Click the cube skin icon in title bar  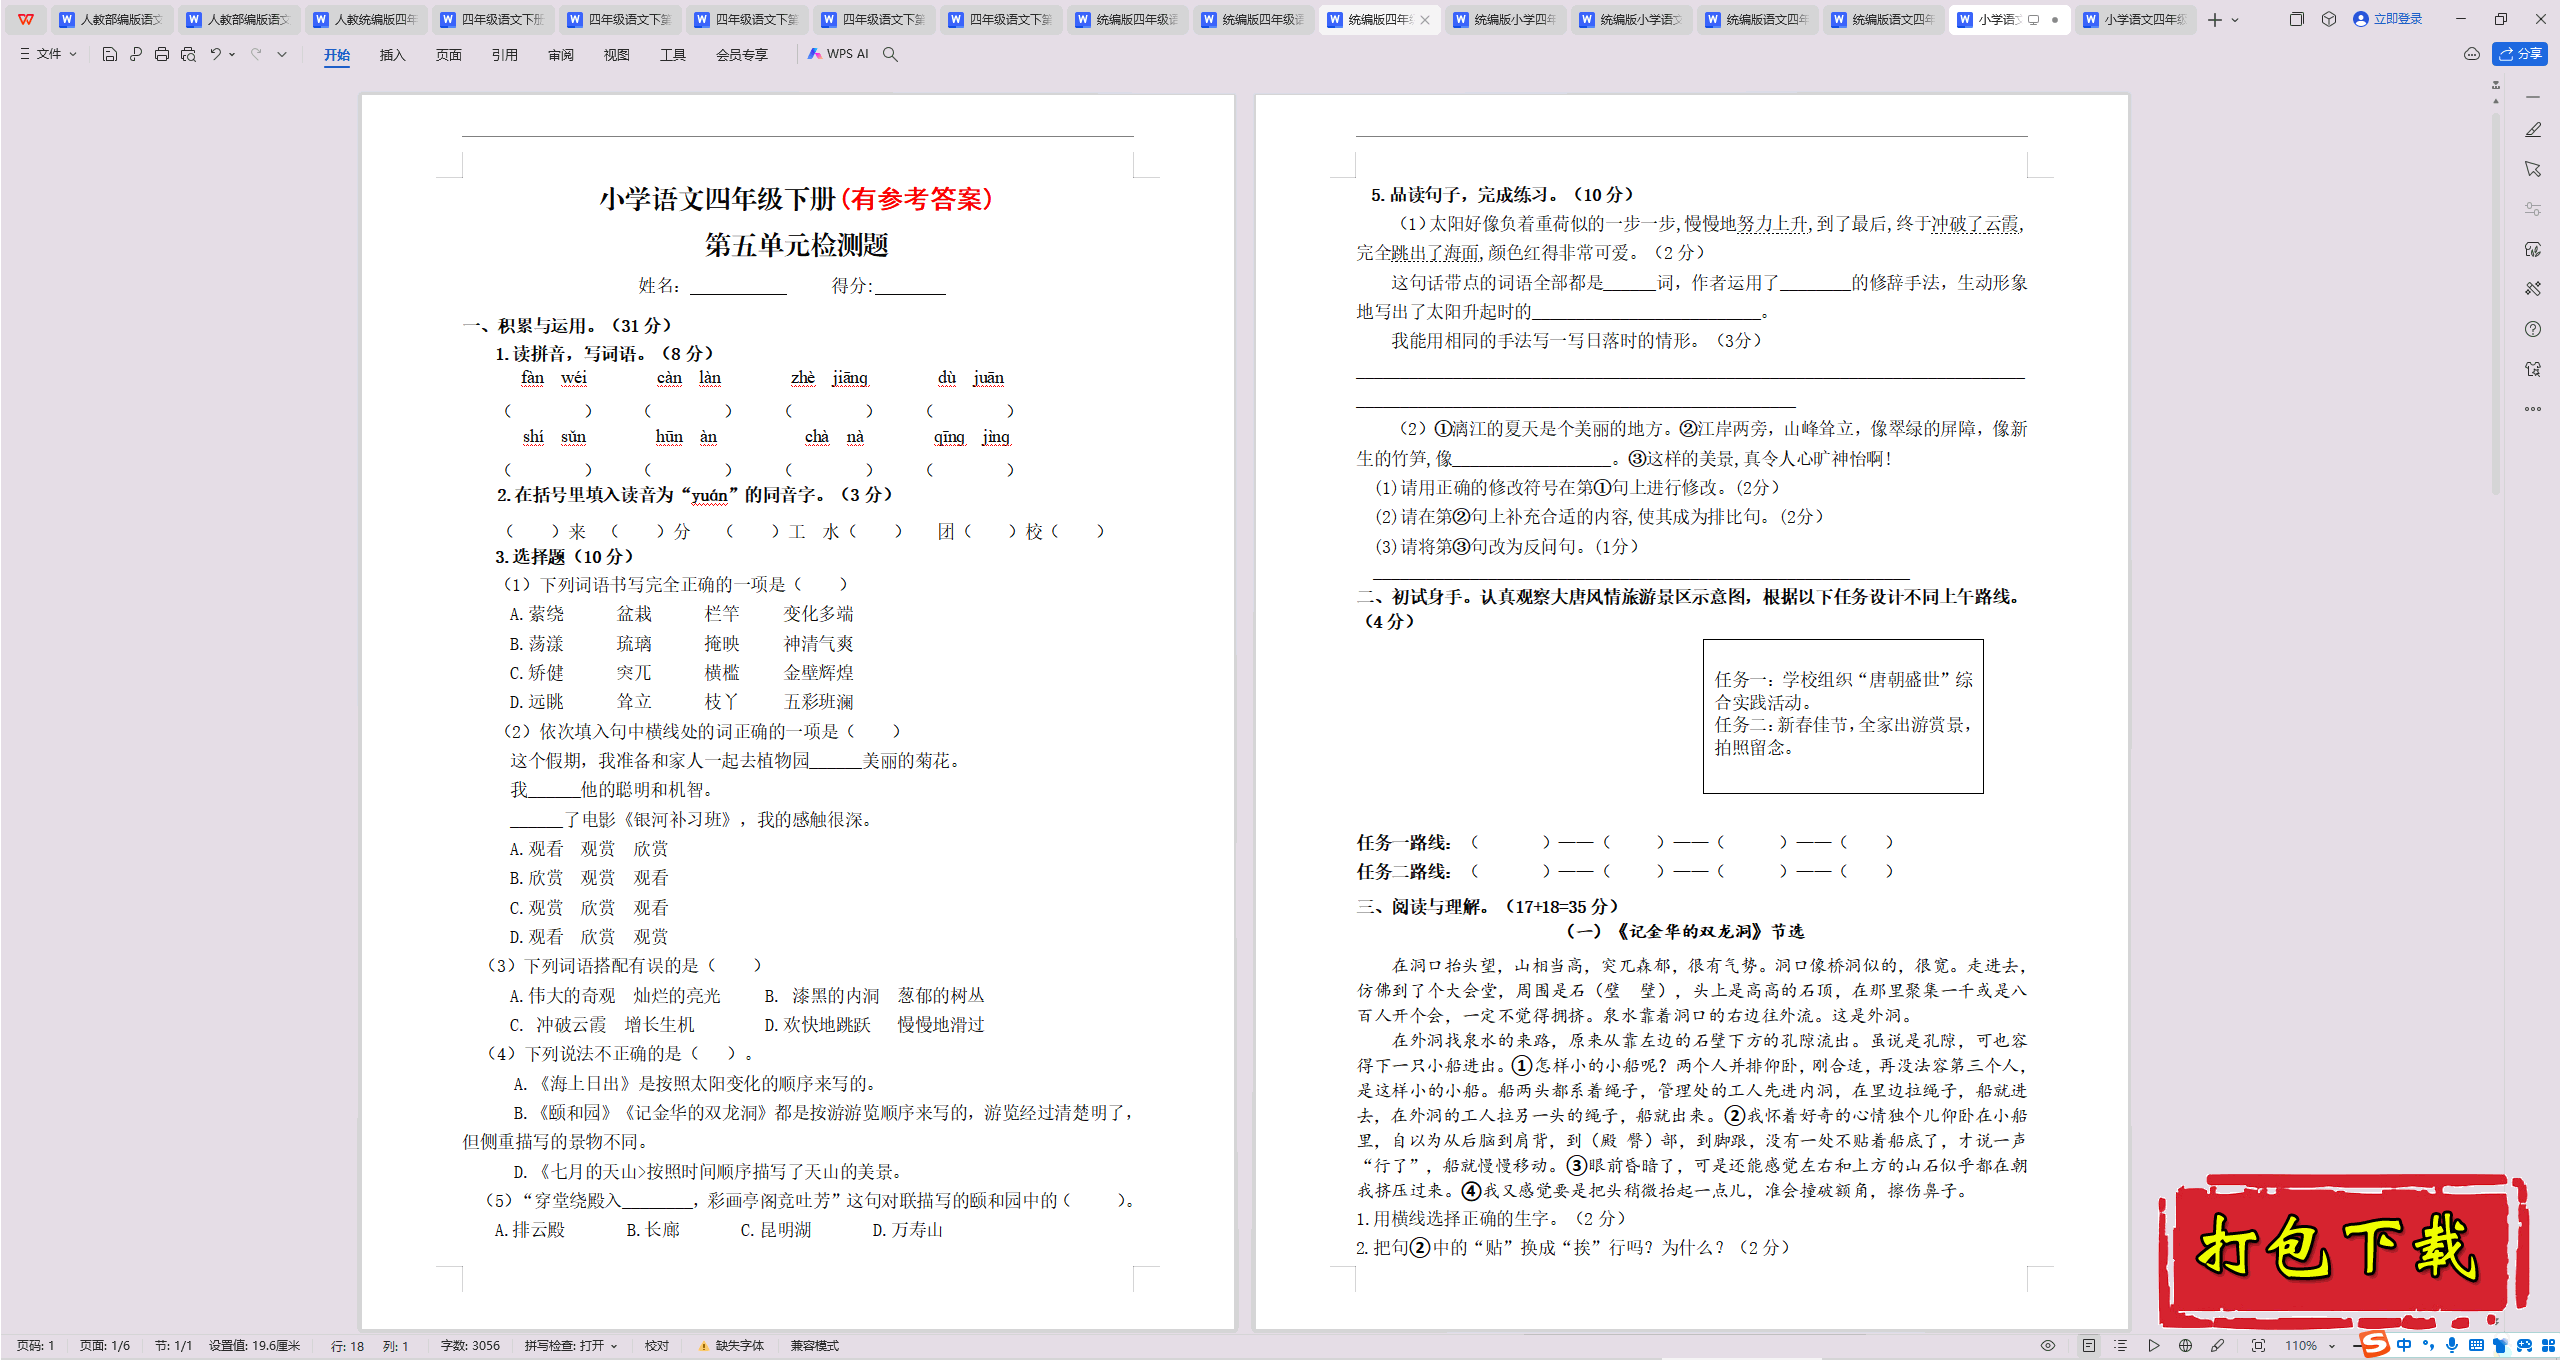[x=2329, y=19]
